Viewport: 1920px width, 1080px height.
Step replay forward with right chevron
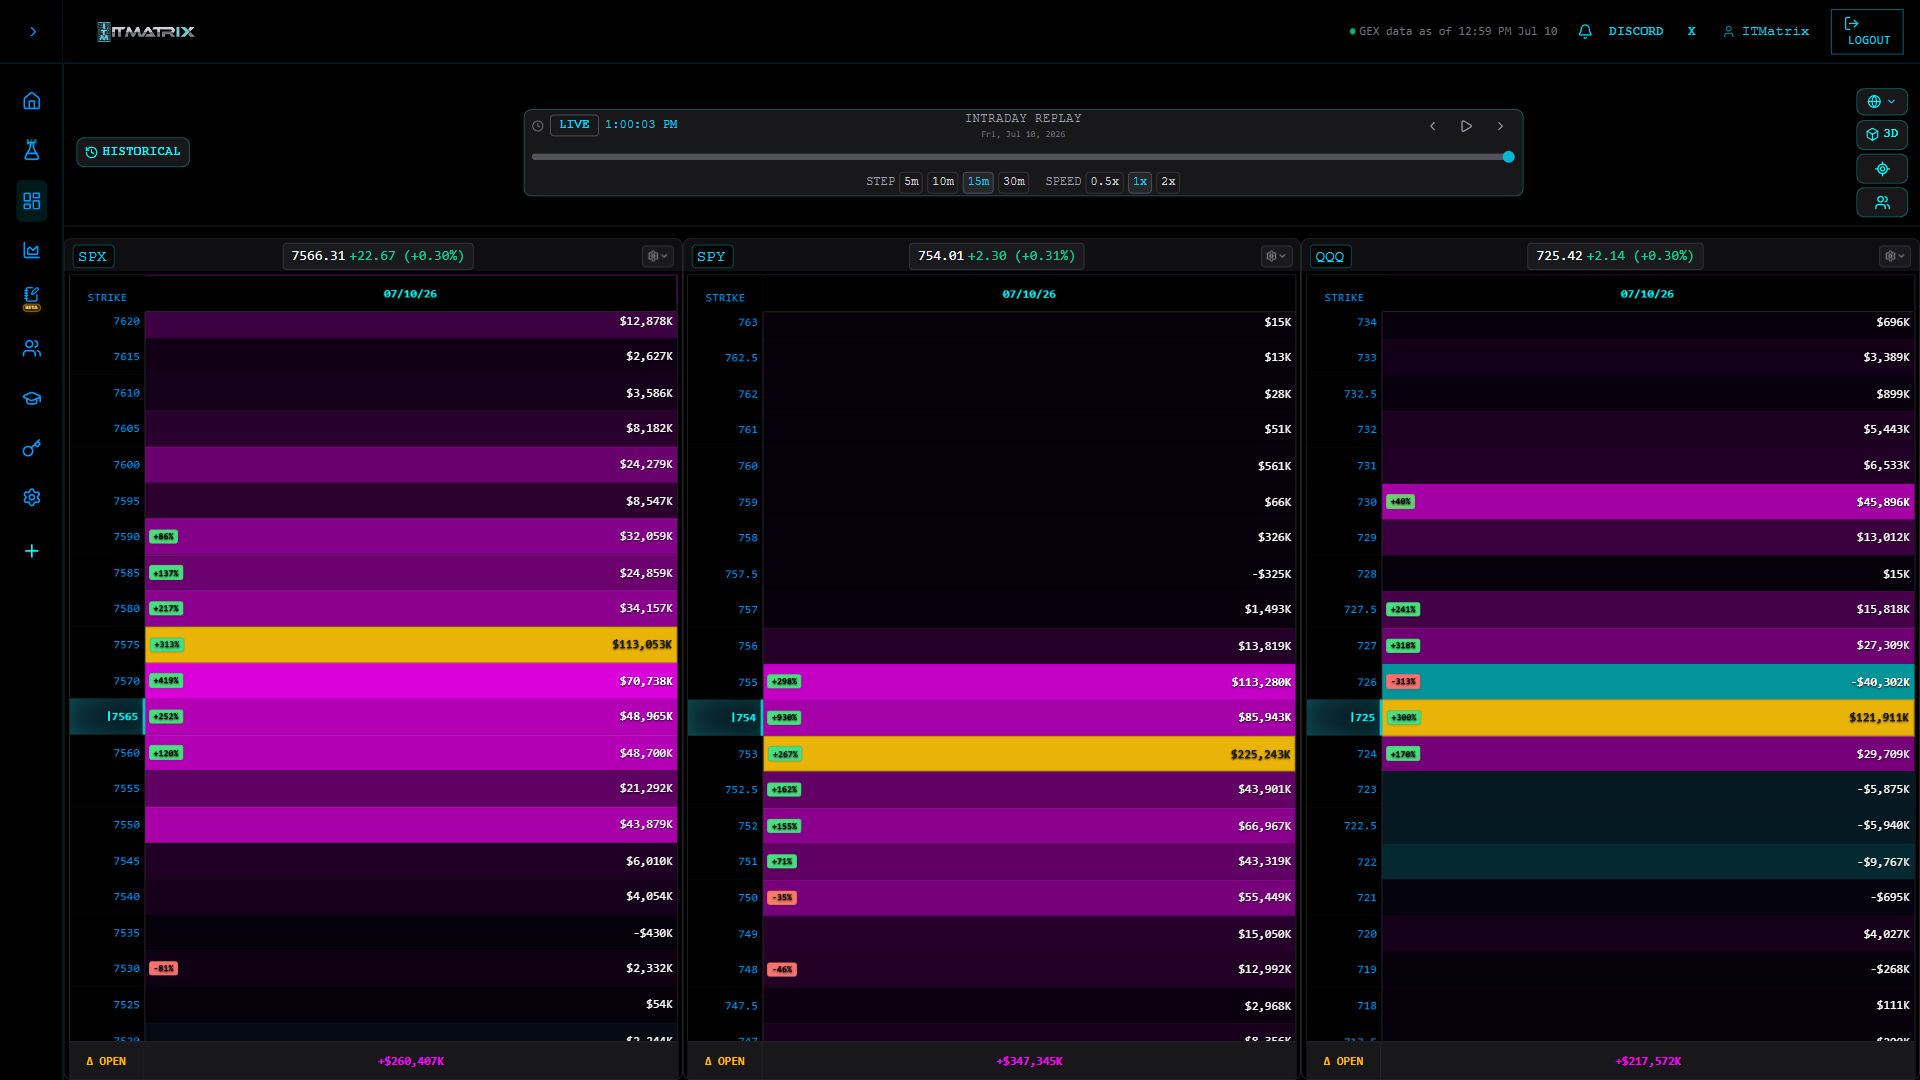click(1500, 126)
